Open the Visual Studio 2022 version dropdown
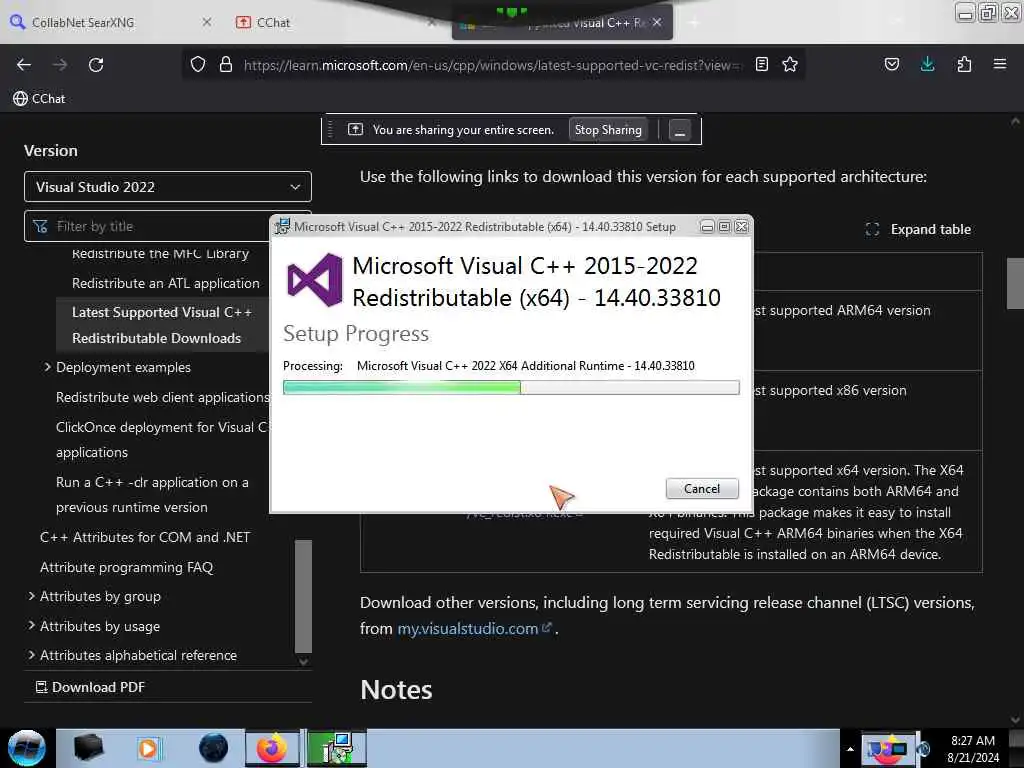 (168, 187)
